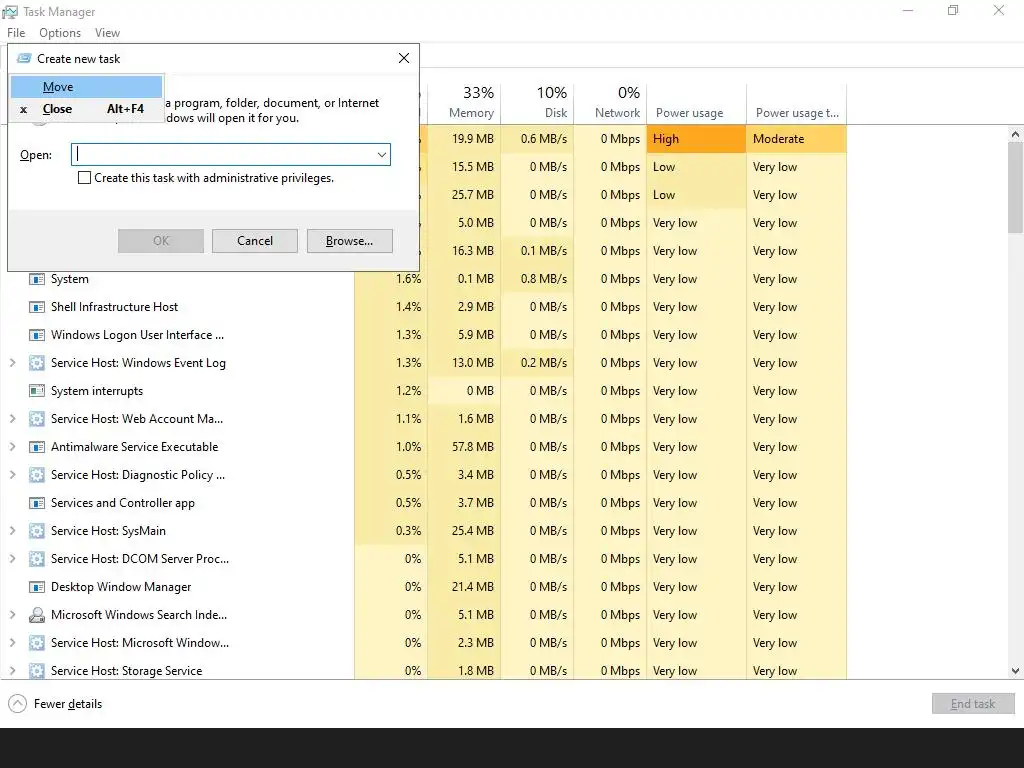Image resolution: width=1024 pixels, height=768 pixels.
Task: Expand Service Host: Microsoft Windows row
Action: click(12, 643)
